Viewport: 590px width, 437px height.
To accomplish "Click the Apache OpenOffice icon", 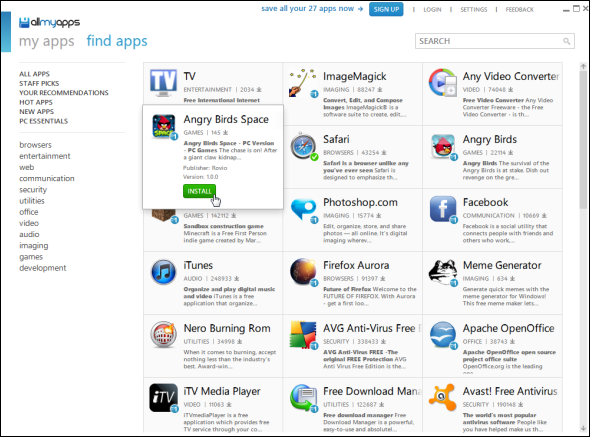I will point(443,335).
